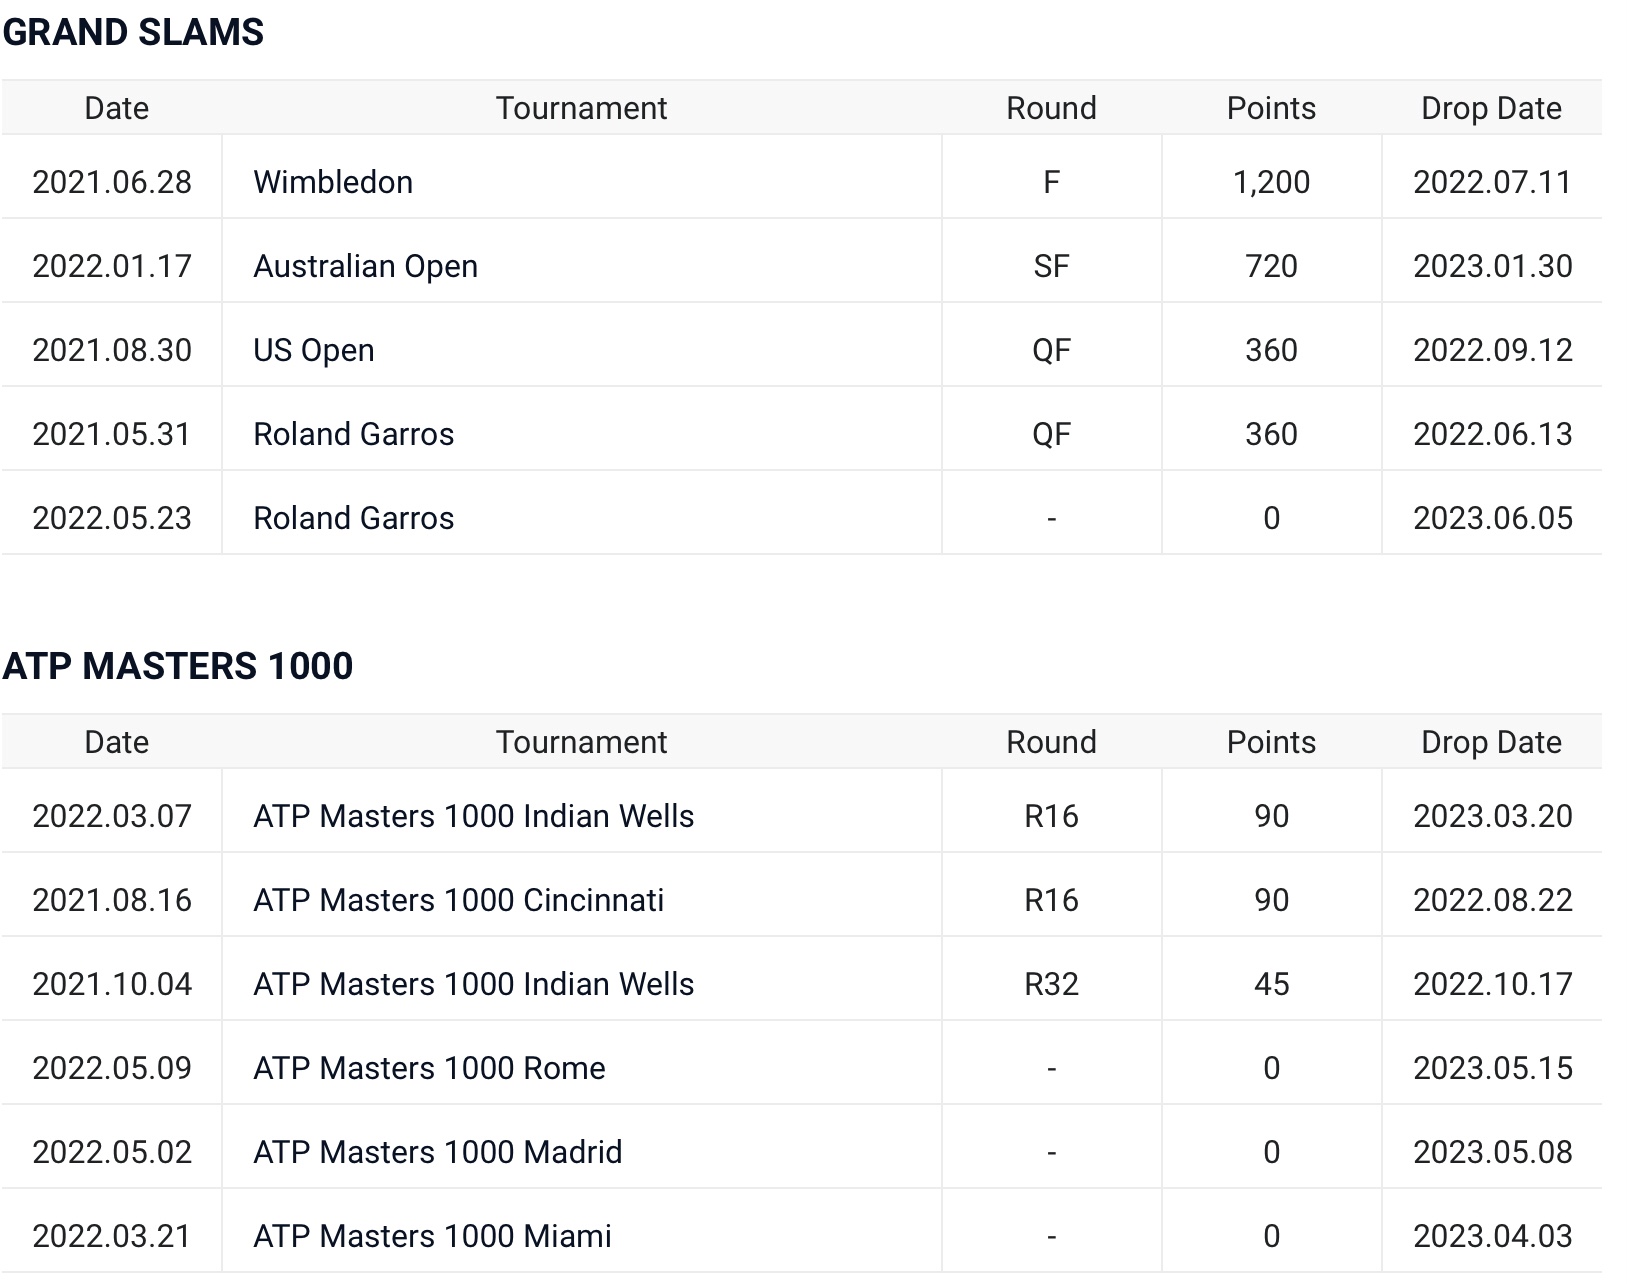Screen dimensions: 1629x1284
Task: Select the 2023.01.30 drop date cell
Action: 1492,266
